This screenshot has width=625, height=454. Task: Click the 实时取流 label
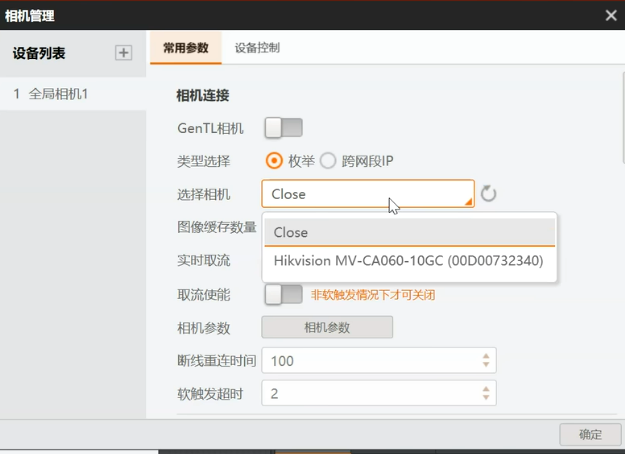click(x=204, y=261)
